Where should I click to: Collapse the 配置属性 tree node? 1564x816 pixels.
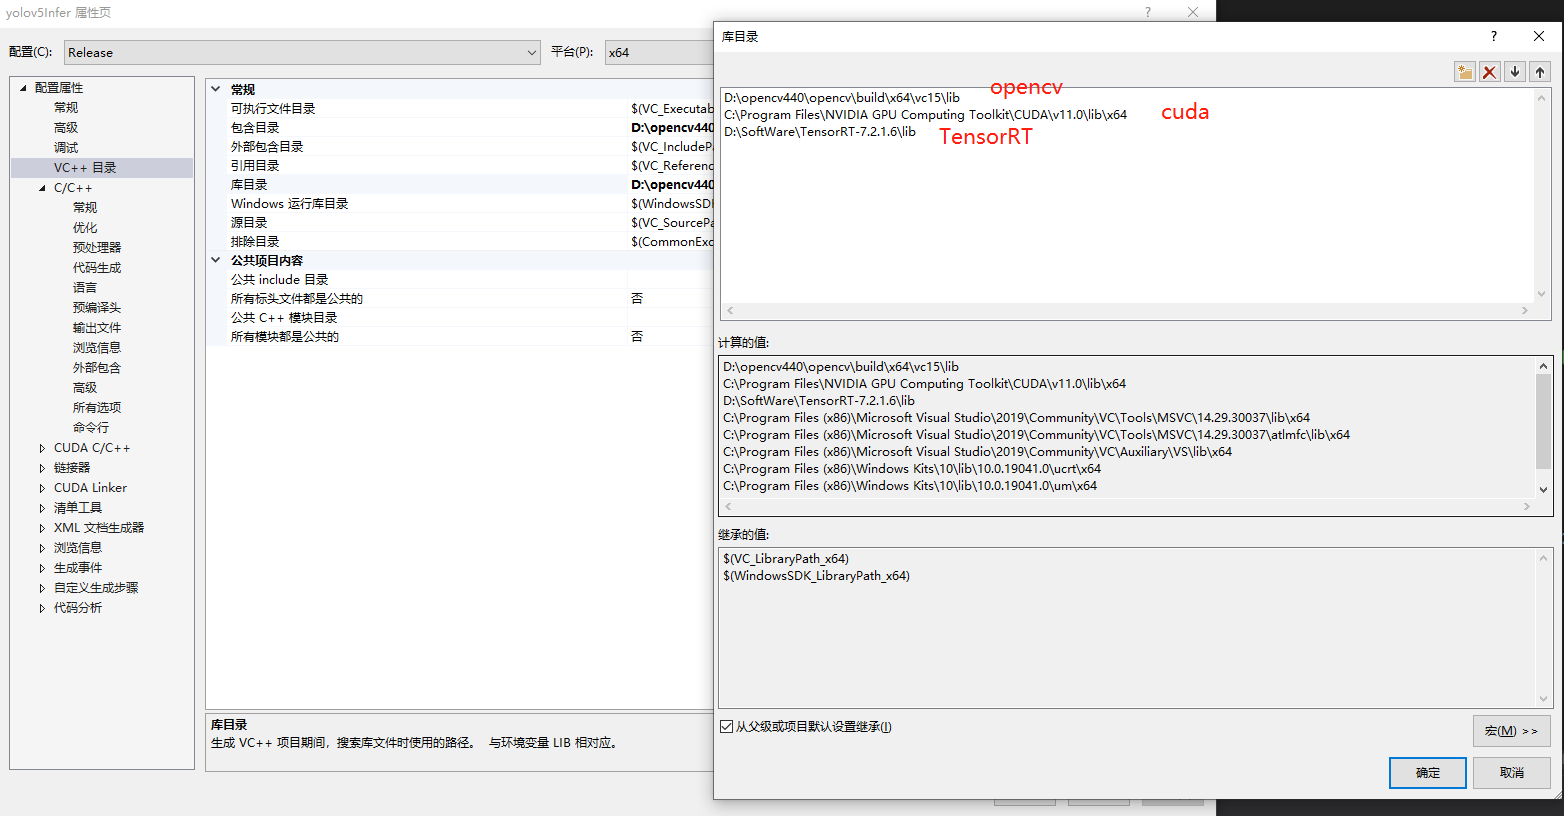(23, 88)
